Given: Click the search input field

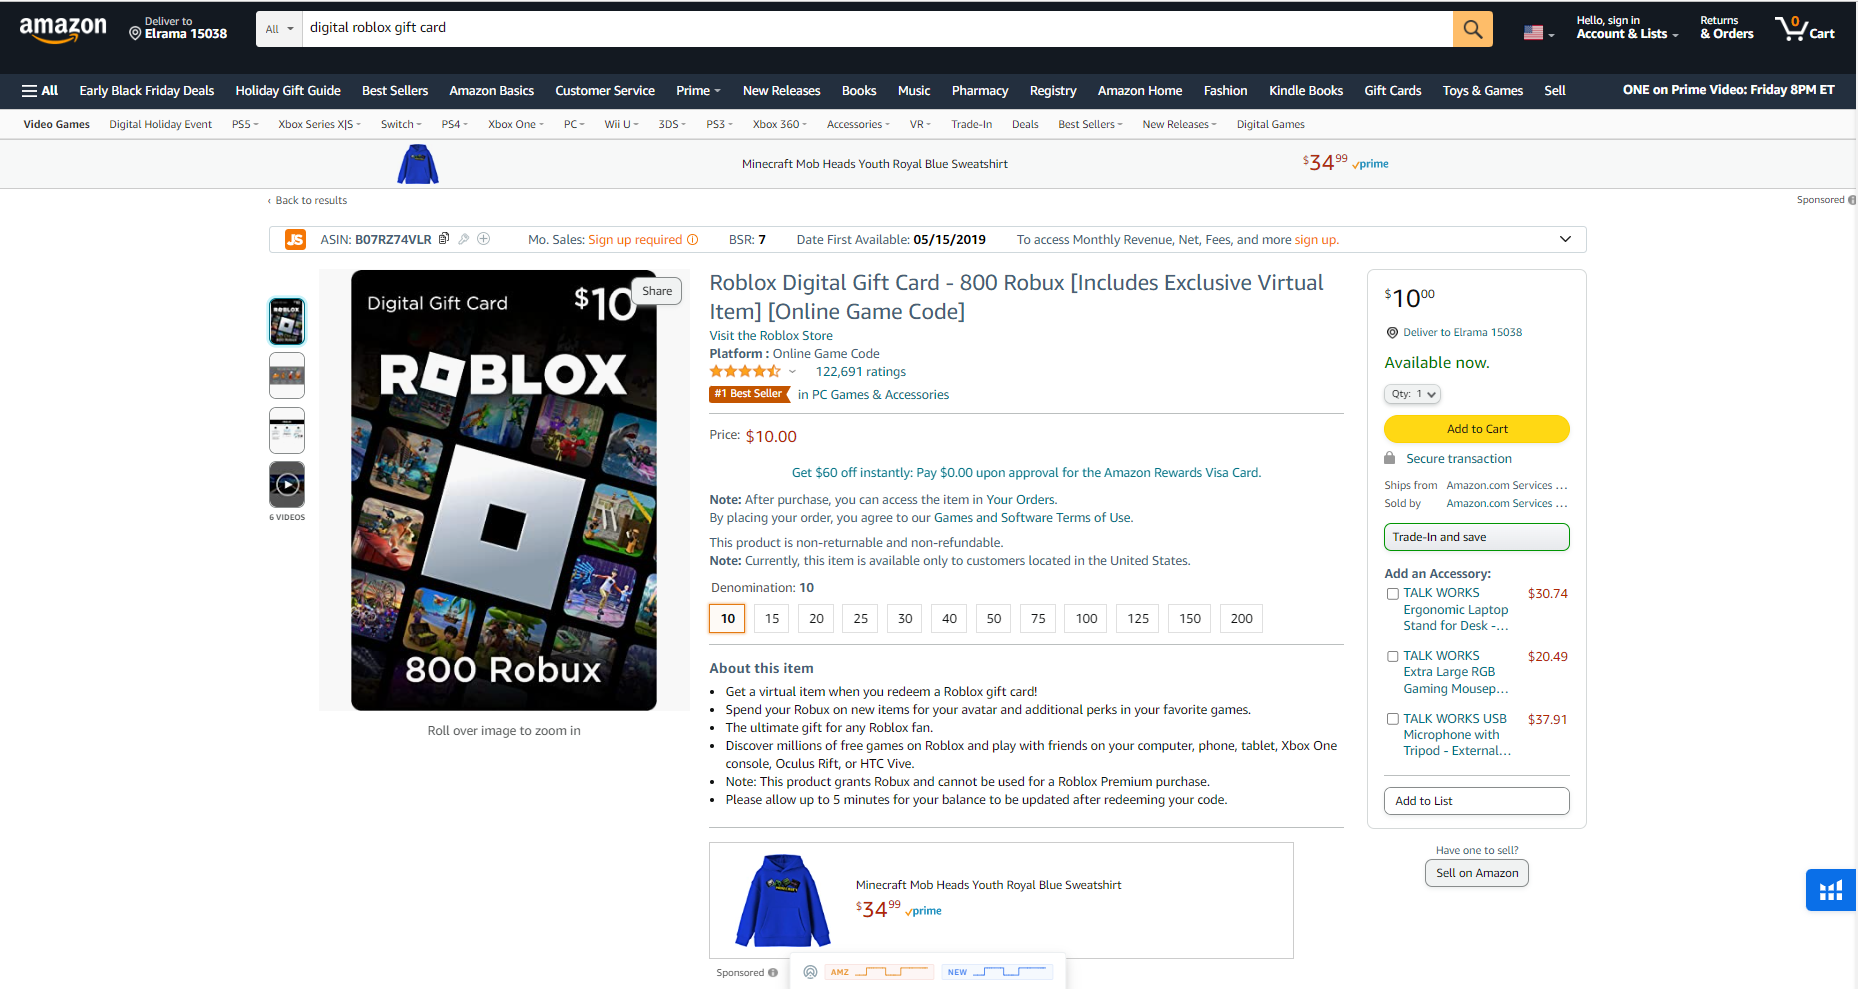Looking at the screenshot, I should click(x=877, y=29).
